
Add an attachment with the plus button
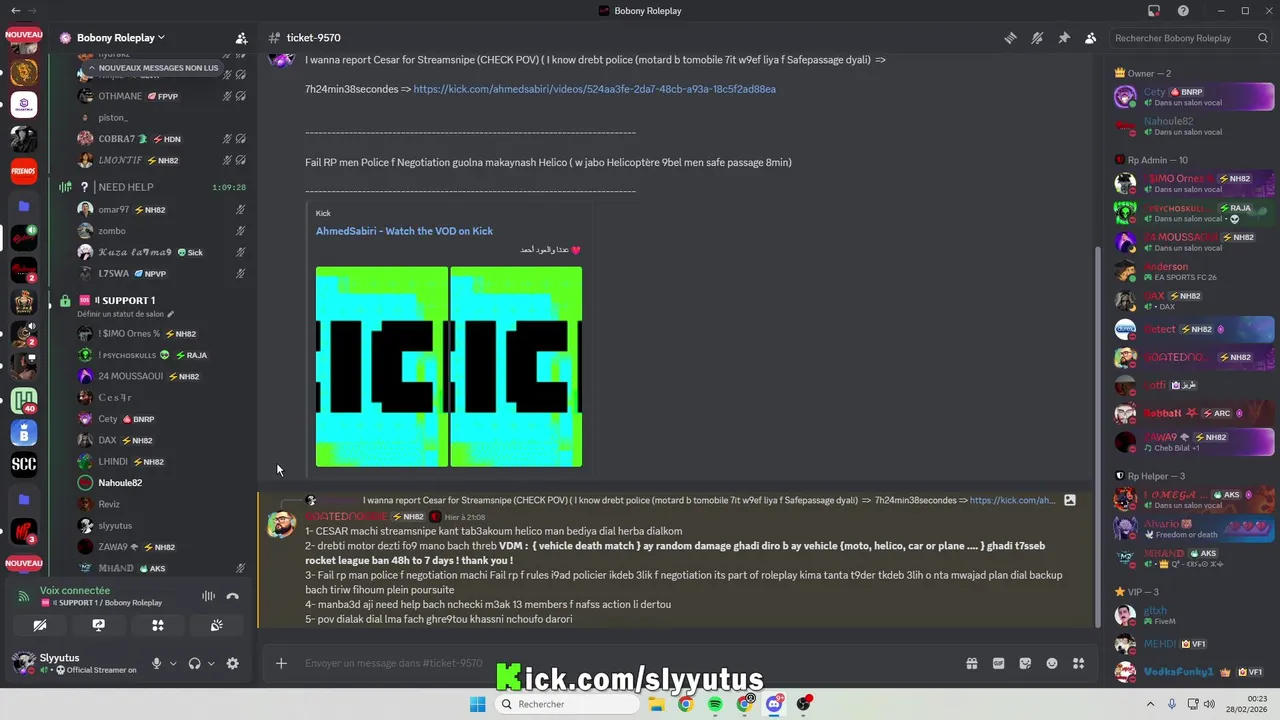click(281, 663)
